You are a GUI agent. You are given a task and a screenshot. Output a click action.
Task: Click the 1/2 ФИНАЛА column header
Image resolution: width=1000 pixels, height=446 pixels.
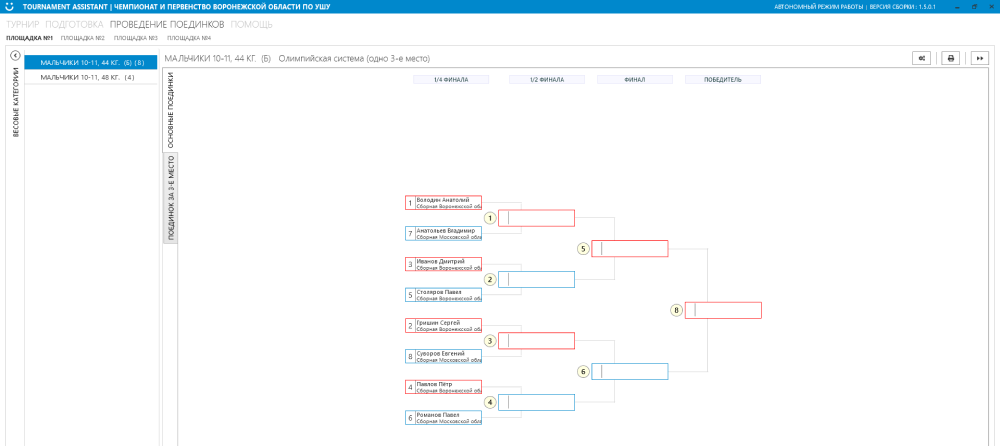click(546, 80)
